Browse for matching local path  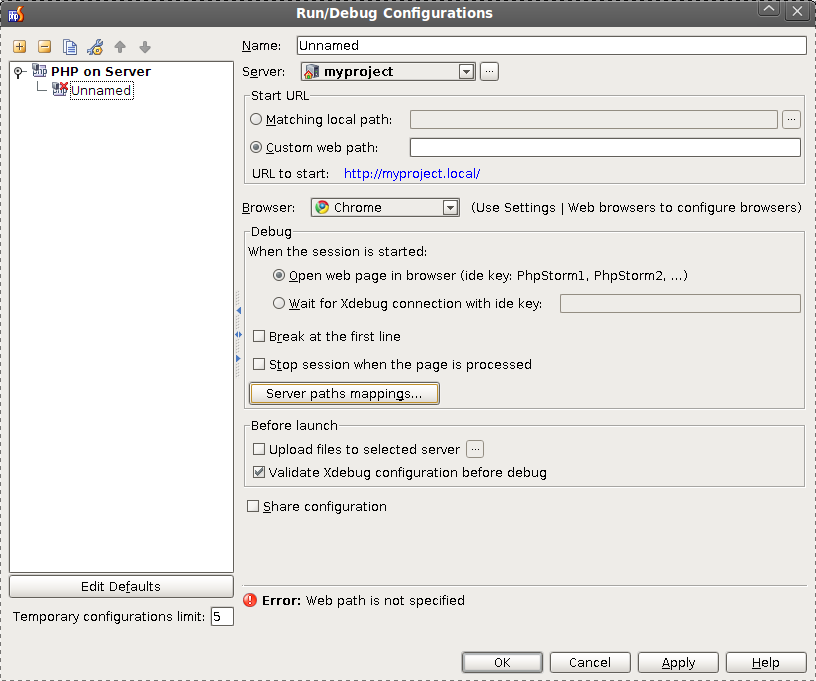[x=791, y=120]
